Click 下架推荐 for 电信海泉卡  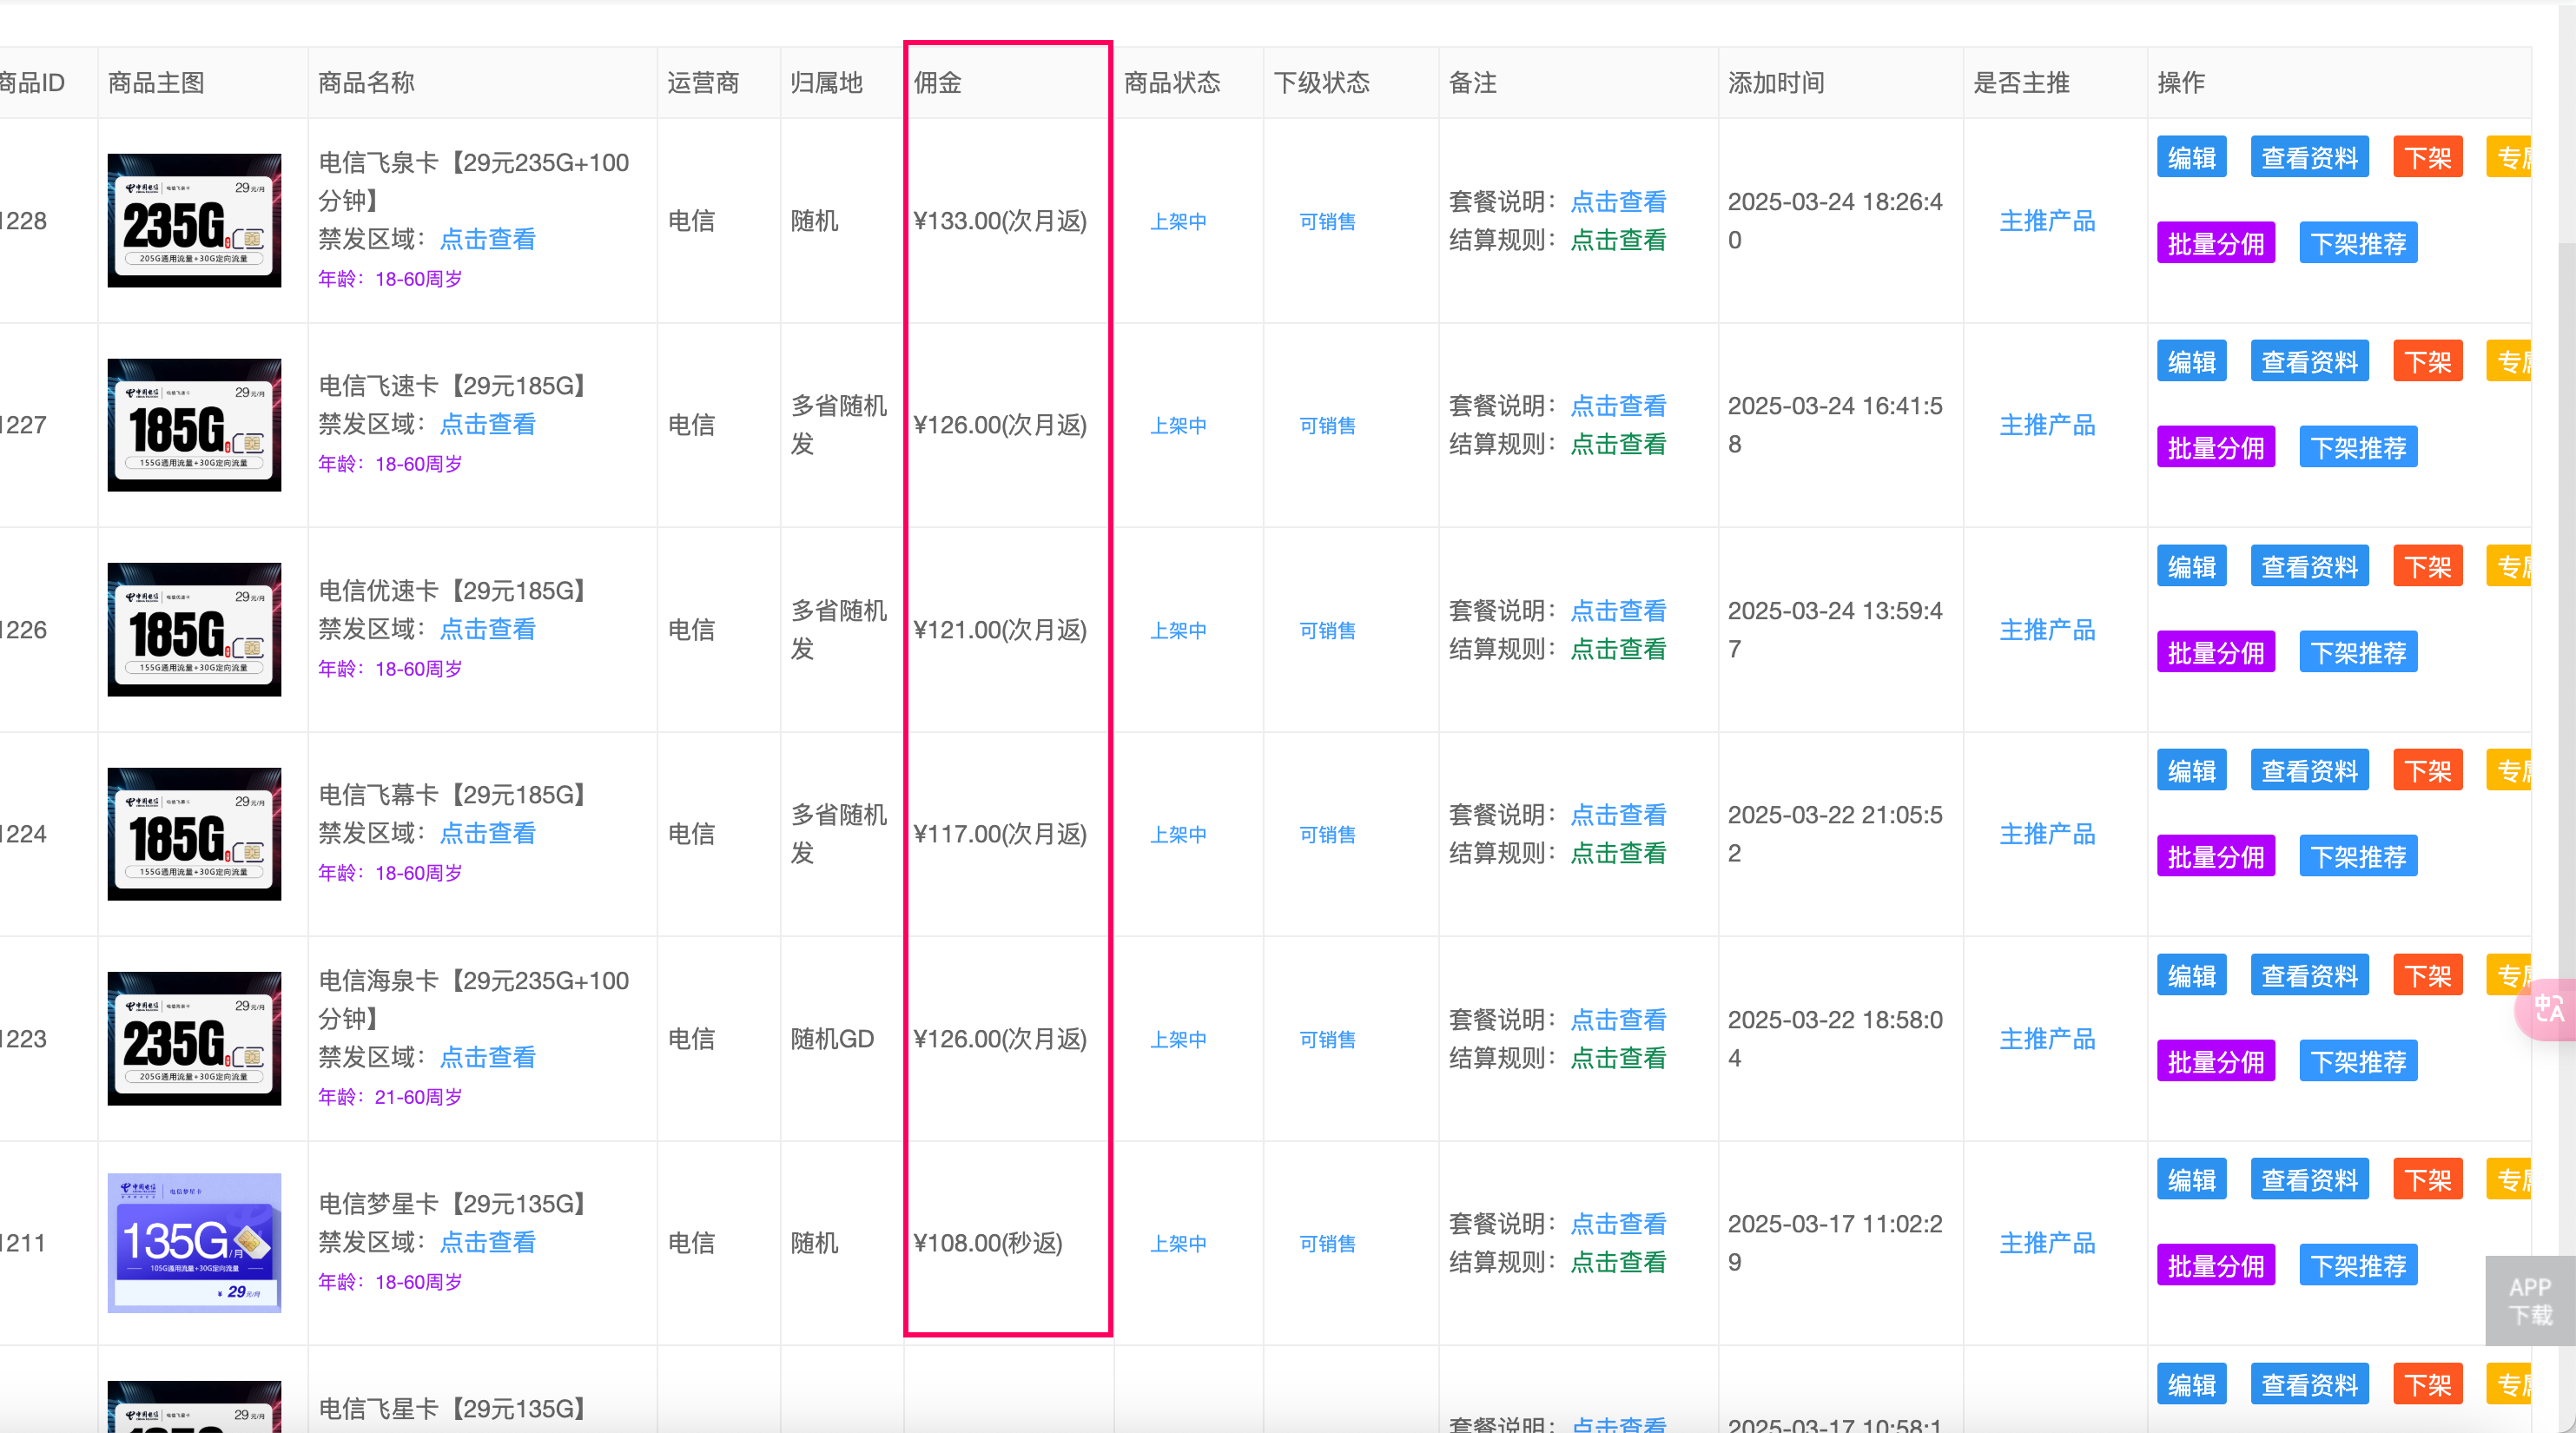click(2358, 1061)
